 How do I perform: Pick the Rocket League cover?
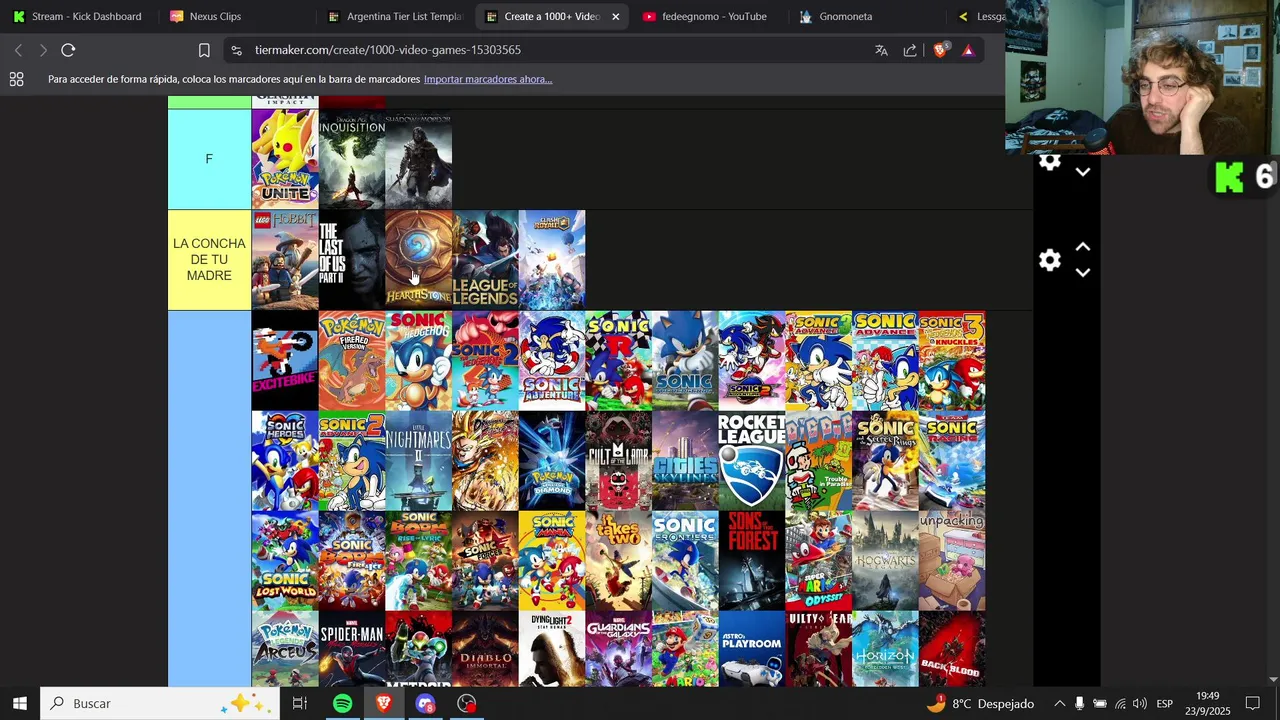752,461
